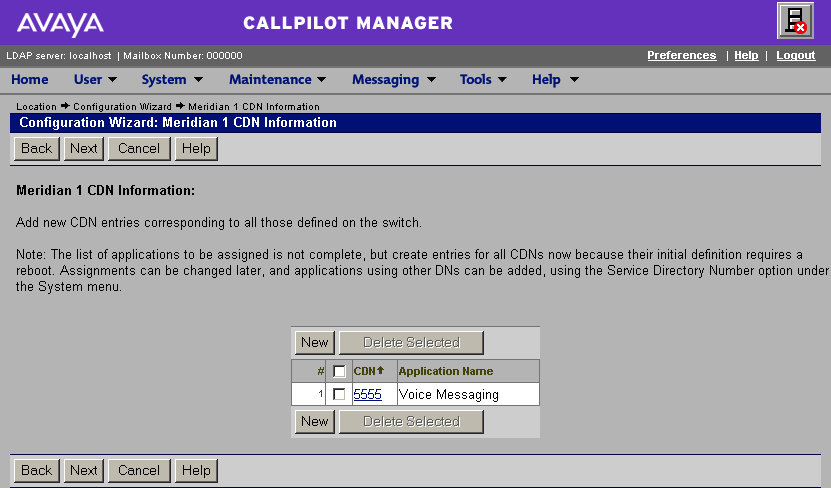
Task: Expand the Tools menu dropdown
Action: tap(483, 79)
